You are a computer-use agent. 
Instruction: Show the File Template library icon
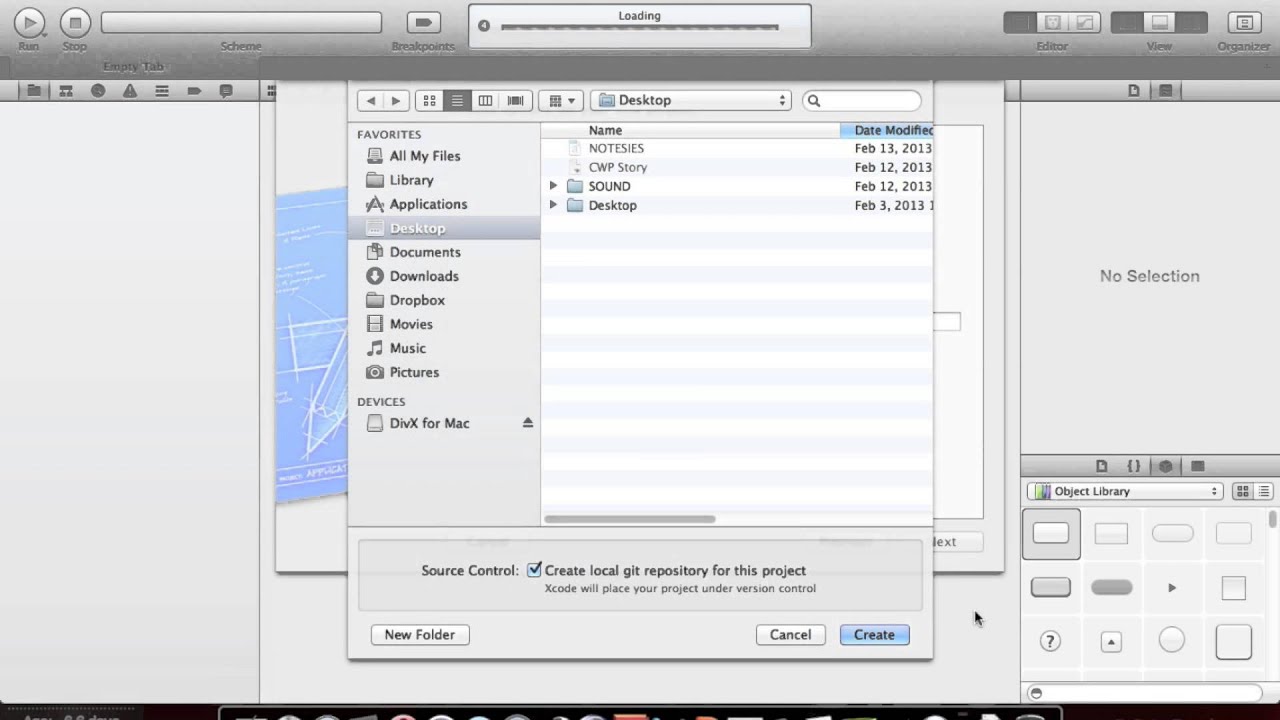point(1102,466)
